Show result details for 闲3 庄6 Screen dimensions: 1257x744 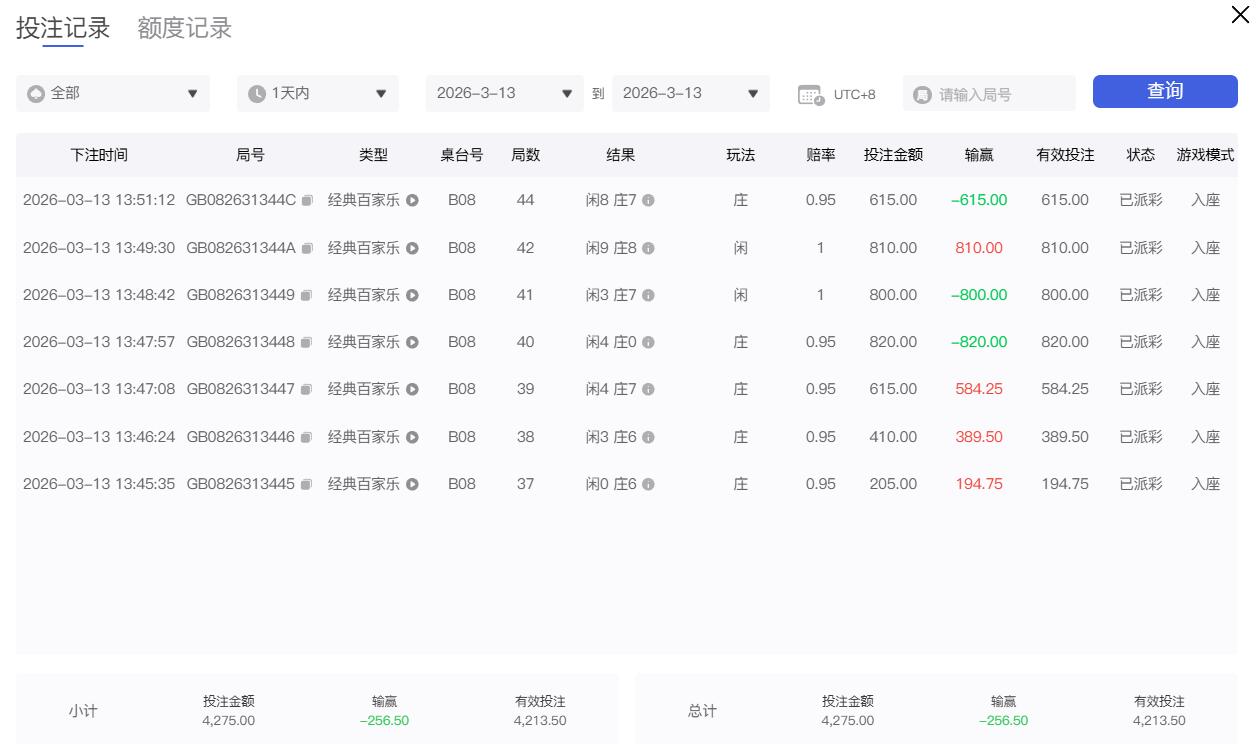pos(648,438)
